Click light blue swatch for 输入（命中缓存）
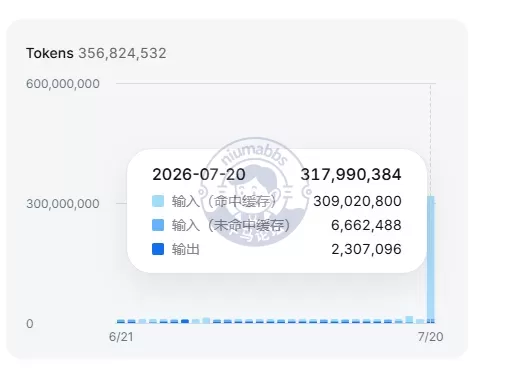This screenshot has width=511, height=384. point(158,201)
